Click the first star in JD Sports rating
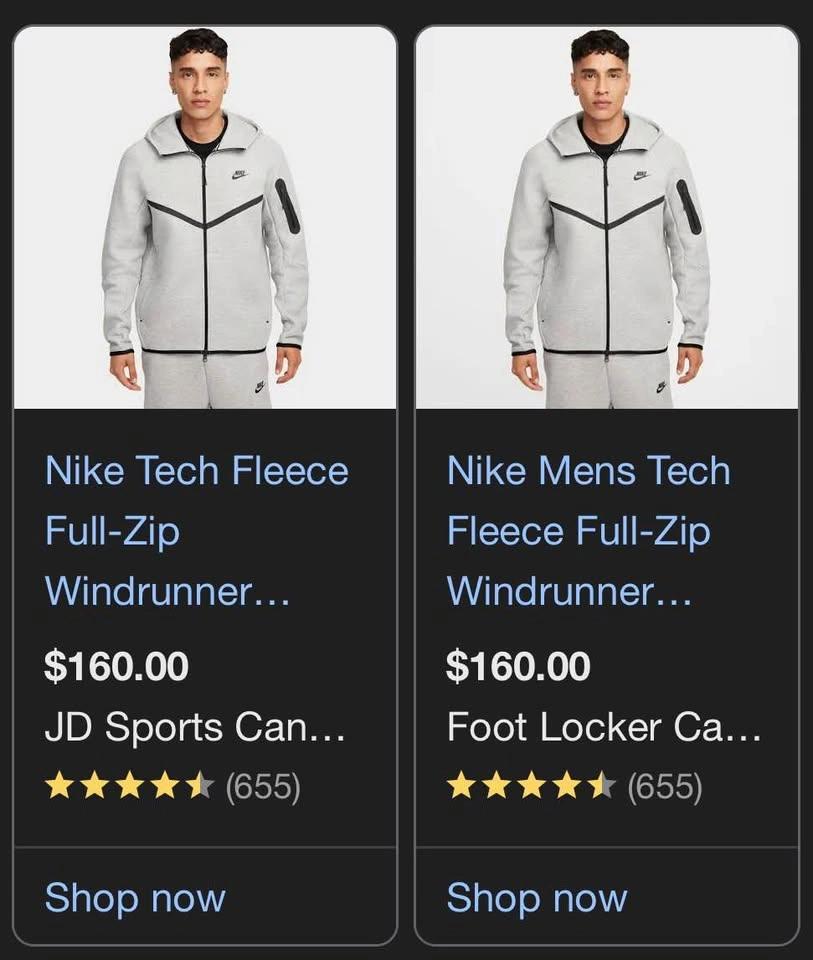The height and width of the screenshot is (960, 813). click(x=59, y=787)
